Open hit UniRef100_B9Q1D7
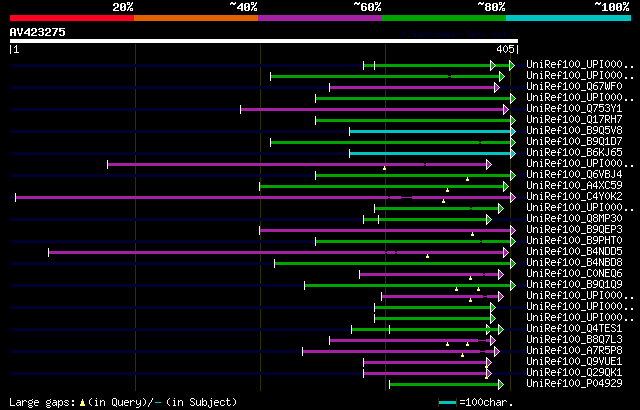This screenshot has height=410, width=640. point(574,142)
